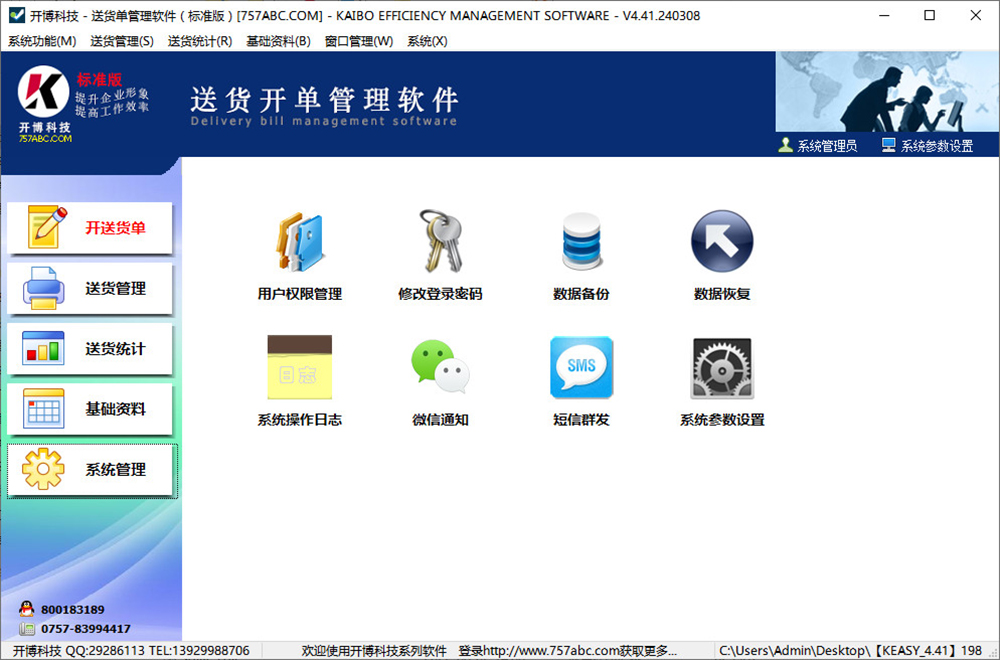Click the QQ number 800183189
This screenshot has height=660, width=1000.
click(73, 610)
